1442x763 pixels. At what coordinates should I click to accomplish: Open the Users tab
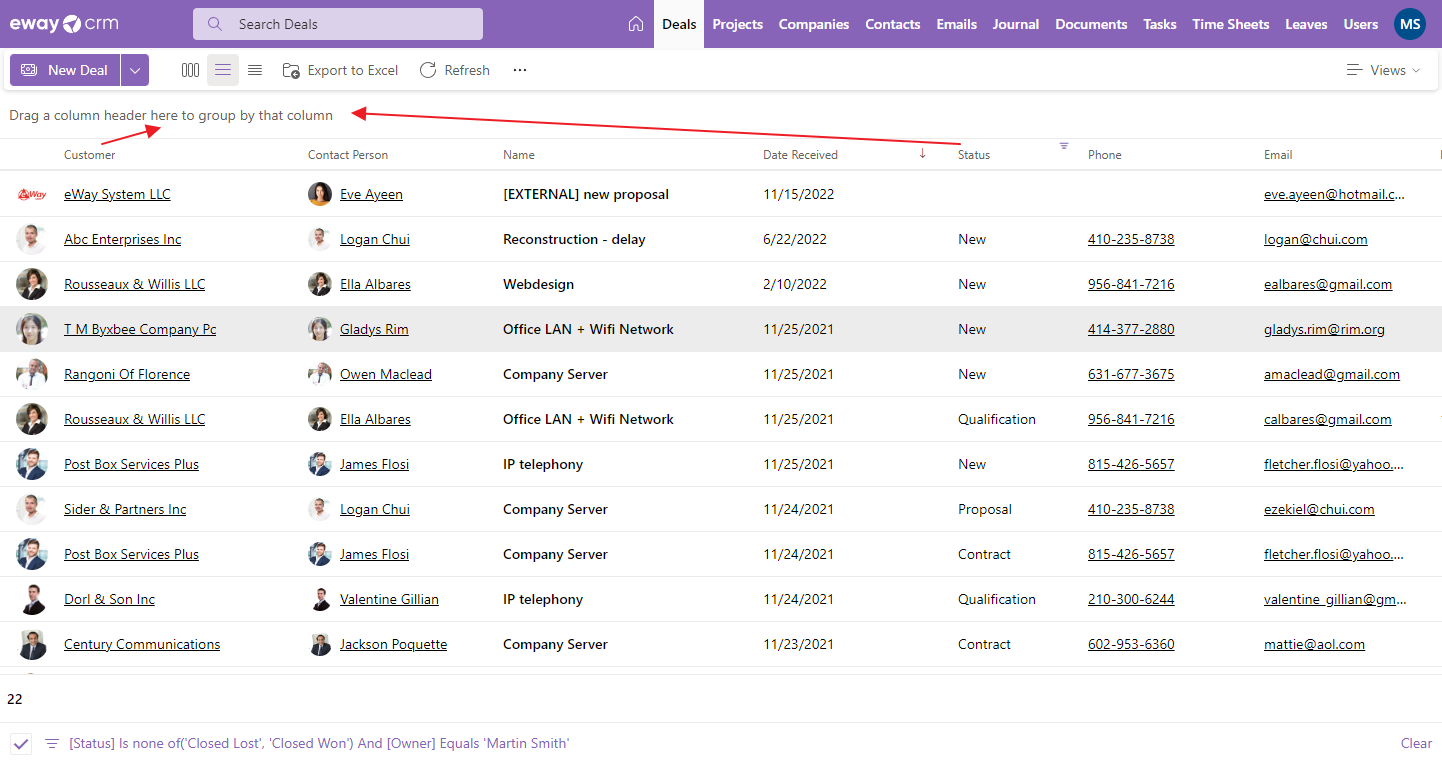pyautogui.click(x=1360, y=24)
